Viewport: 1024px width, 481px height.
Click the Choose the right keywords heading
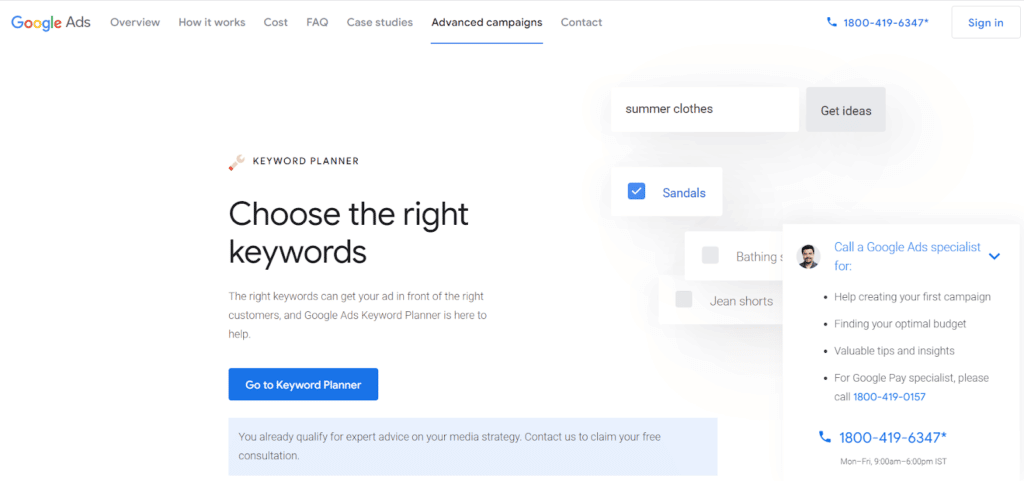pos(349,233)
